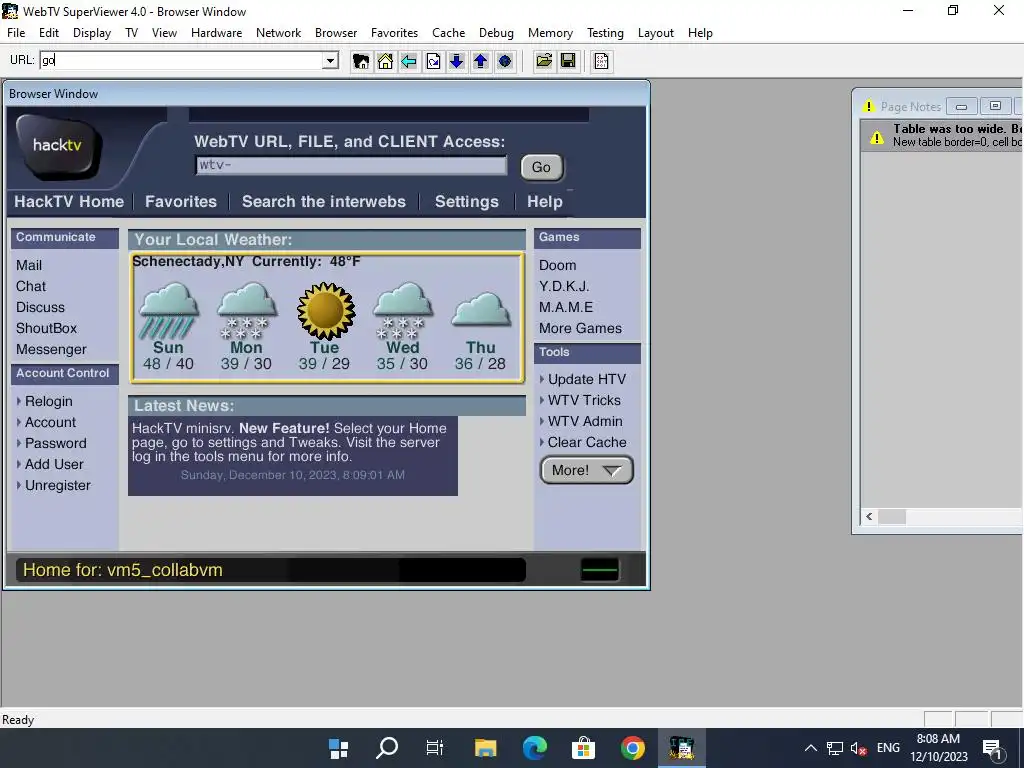Click the blue globe toolbar icon
Image resolution: width=1024 pixels, height=768 pixels.
505,61
